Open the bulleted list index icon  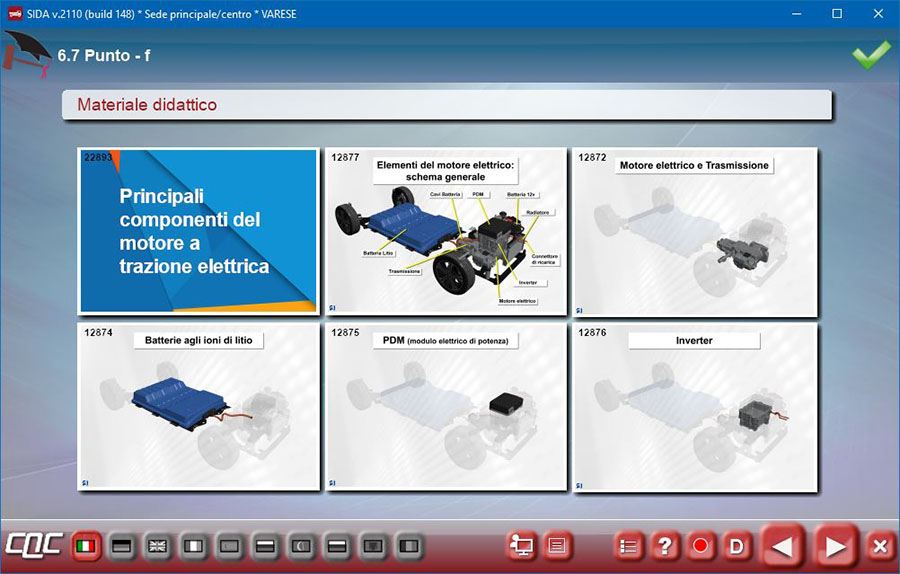629,546
